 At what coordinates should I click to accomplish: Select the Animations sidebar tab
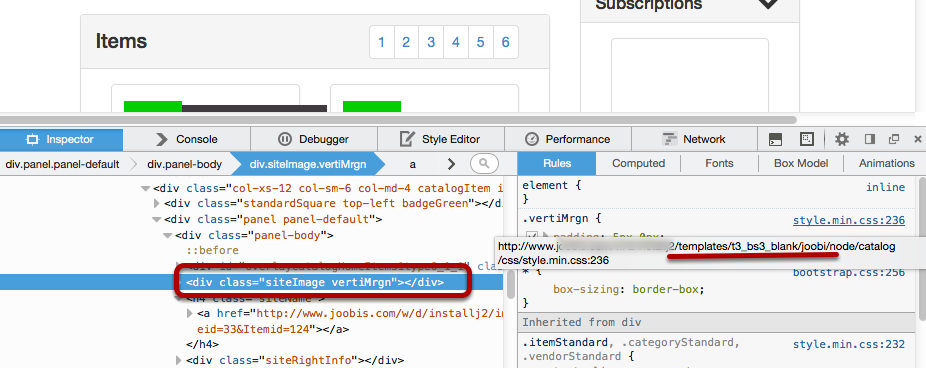[x=886, y=164]
